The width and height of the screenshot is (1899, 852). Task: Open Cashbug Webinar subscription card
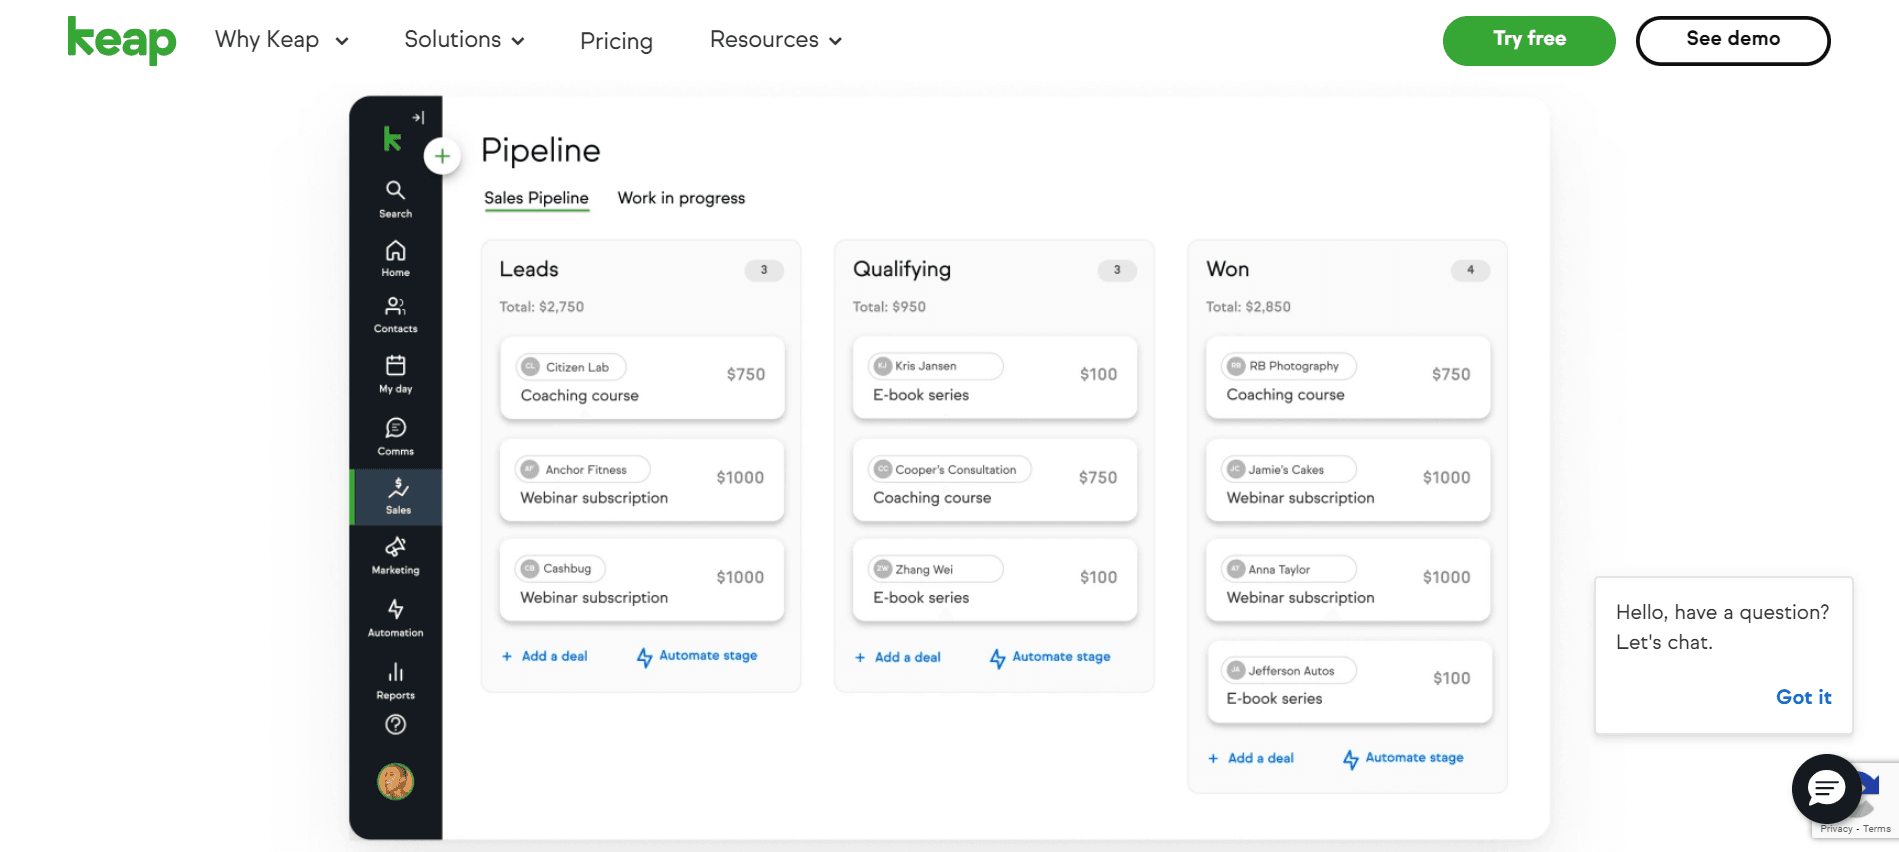[642, 581]
